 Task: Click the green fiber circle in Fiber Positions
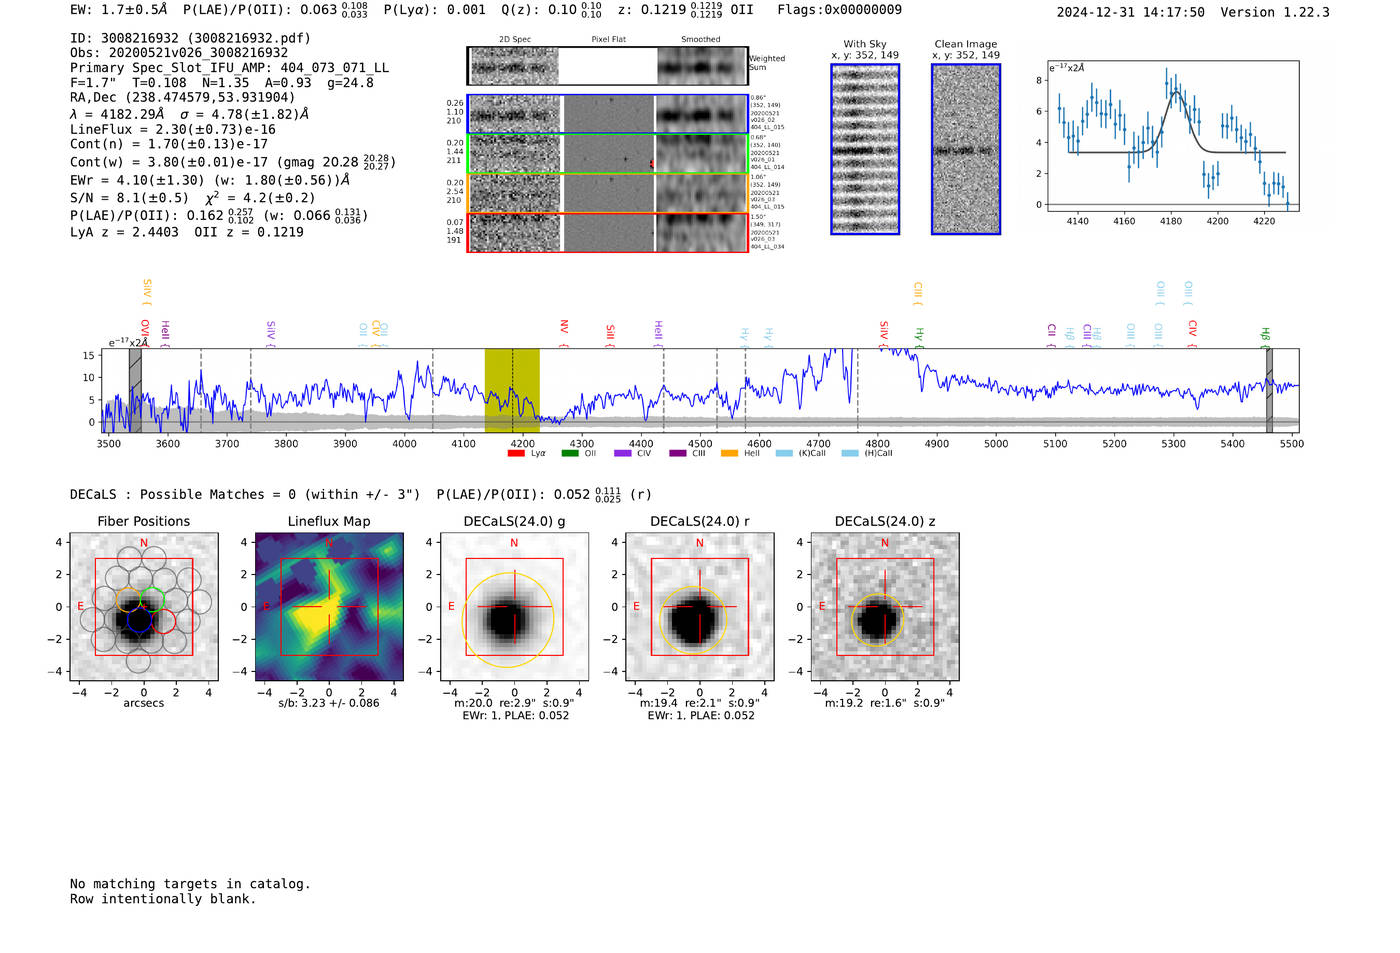pos(153,600)
